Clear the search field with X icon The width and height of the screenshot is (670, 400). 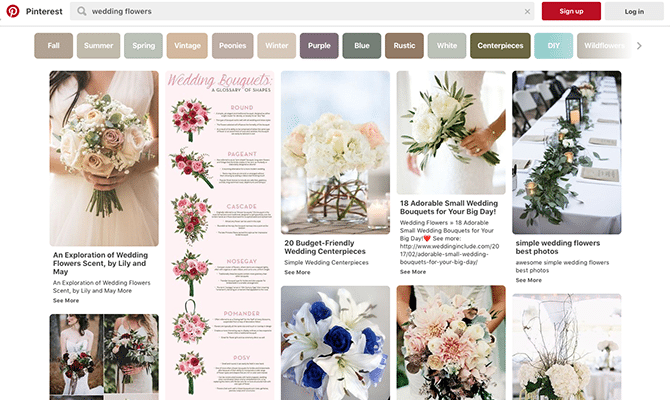[527, 12]
